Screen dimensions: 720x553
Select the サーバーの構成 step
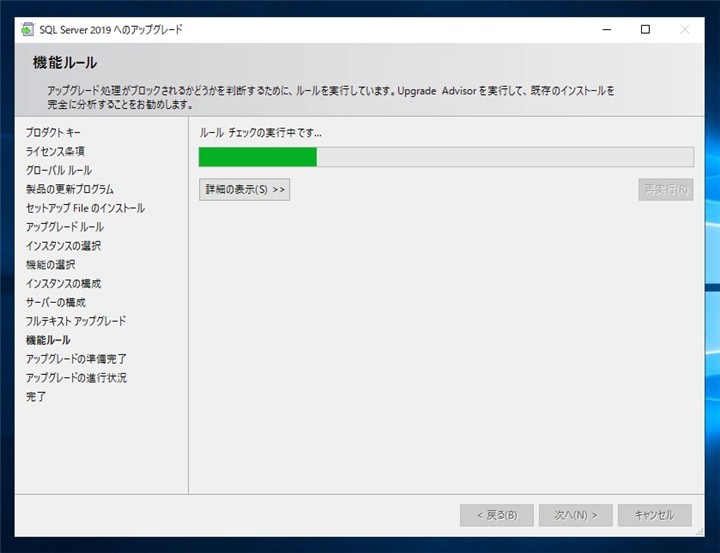click(x=56, y=302)
